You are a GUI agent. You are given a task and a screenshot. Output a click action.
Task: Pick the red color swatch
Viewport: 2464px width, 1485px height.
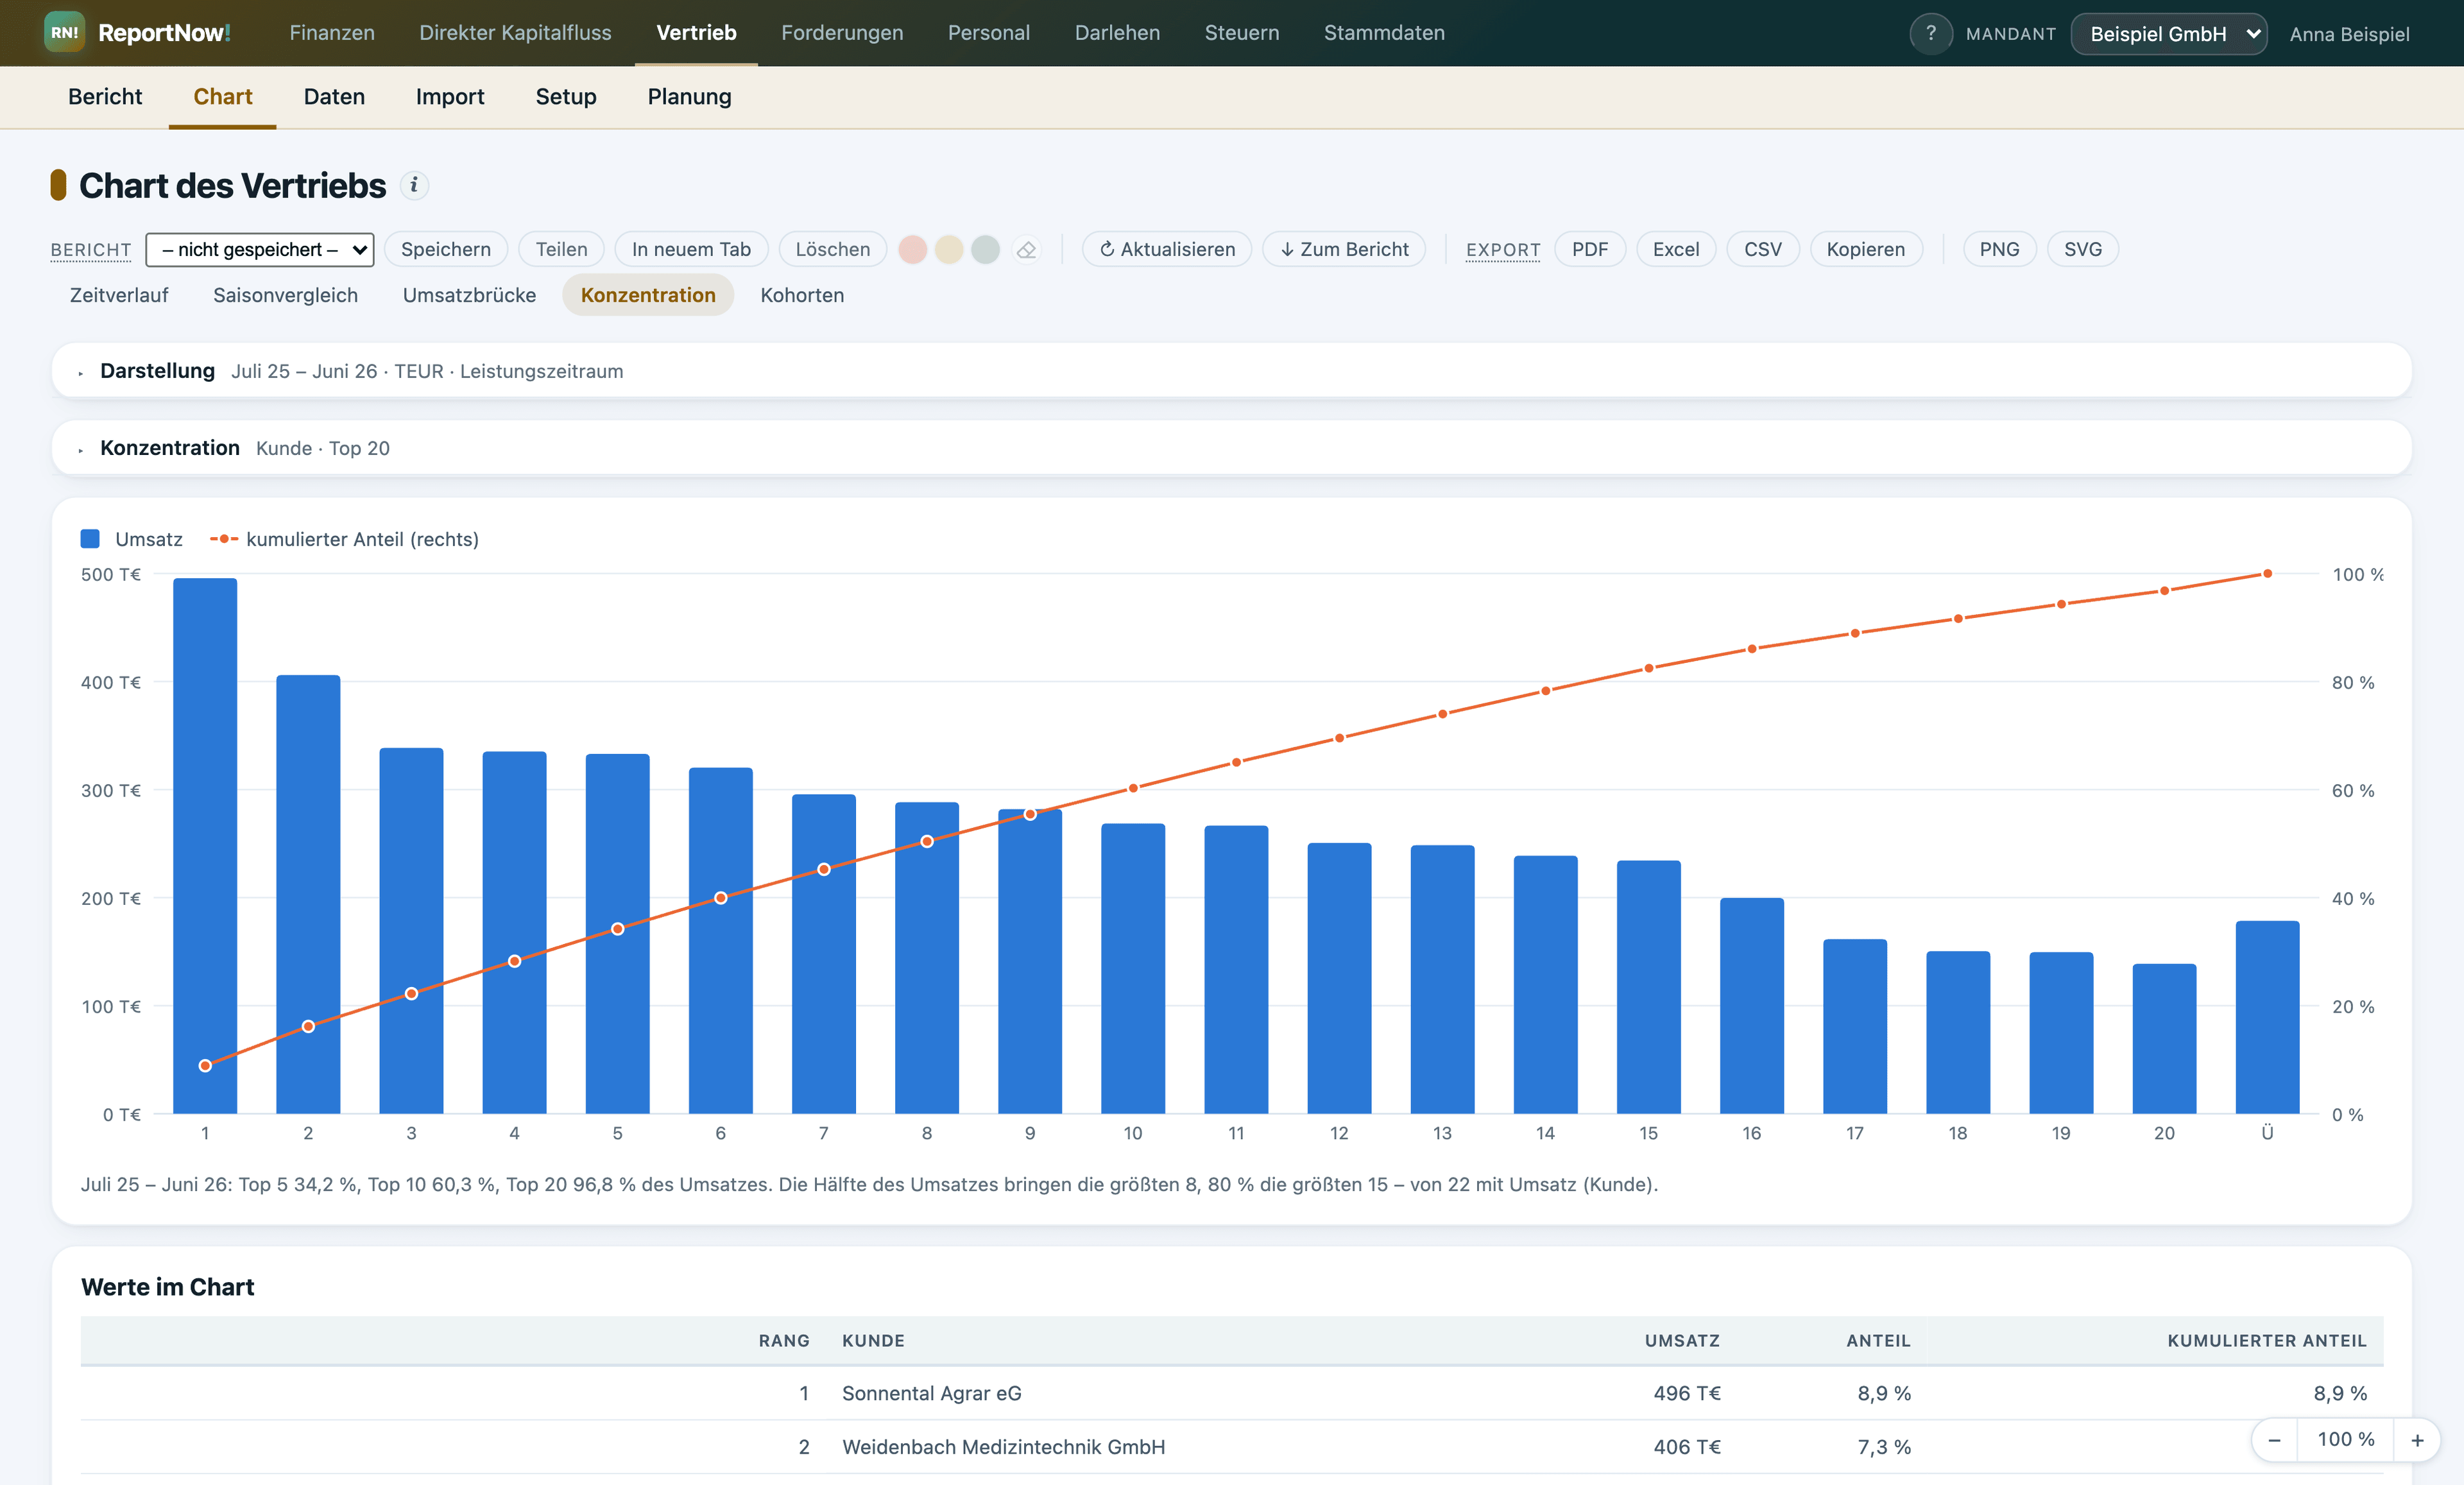click(x=912, y=249)
